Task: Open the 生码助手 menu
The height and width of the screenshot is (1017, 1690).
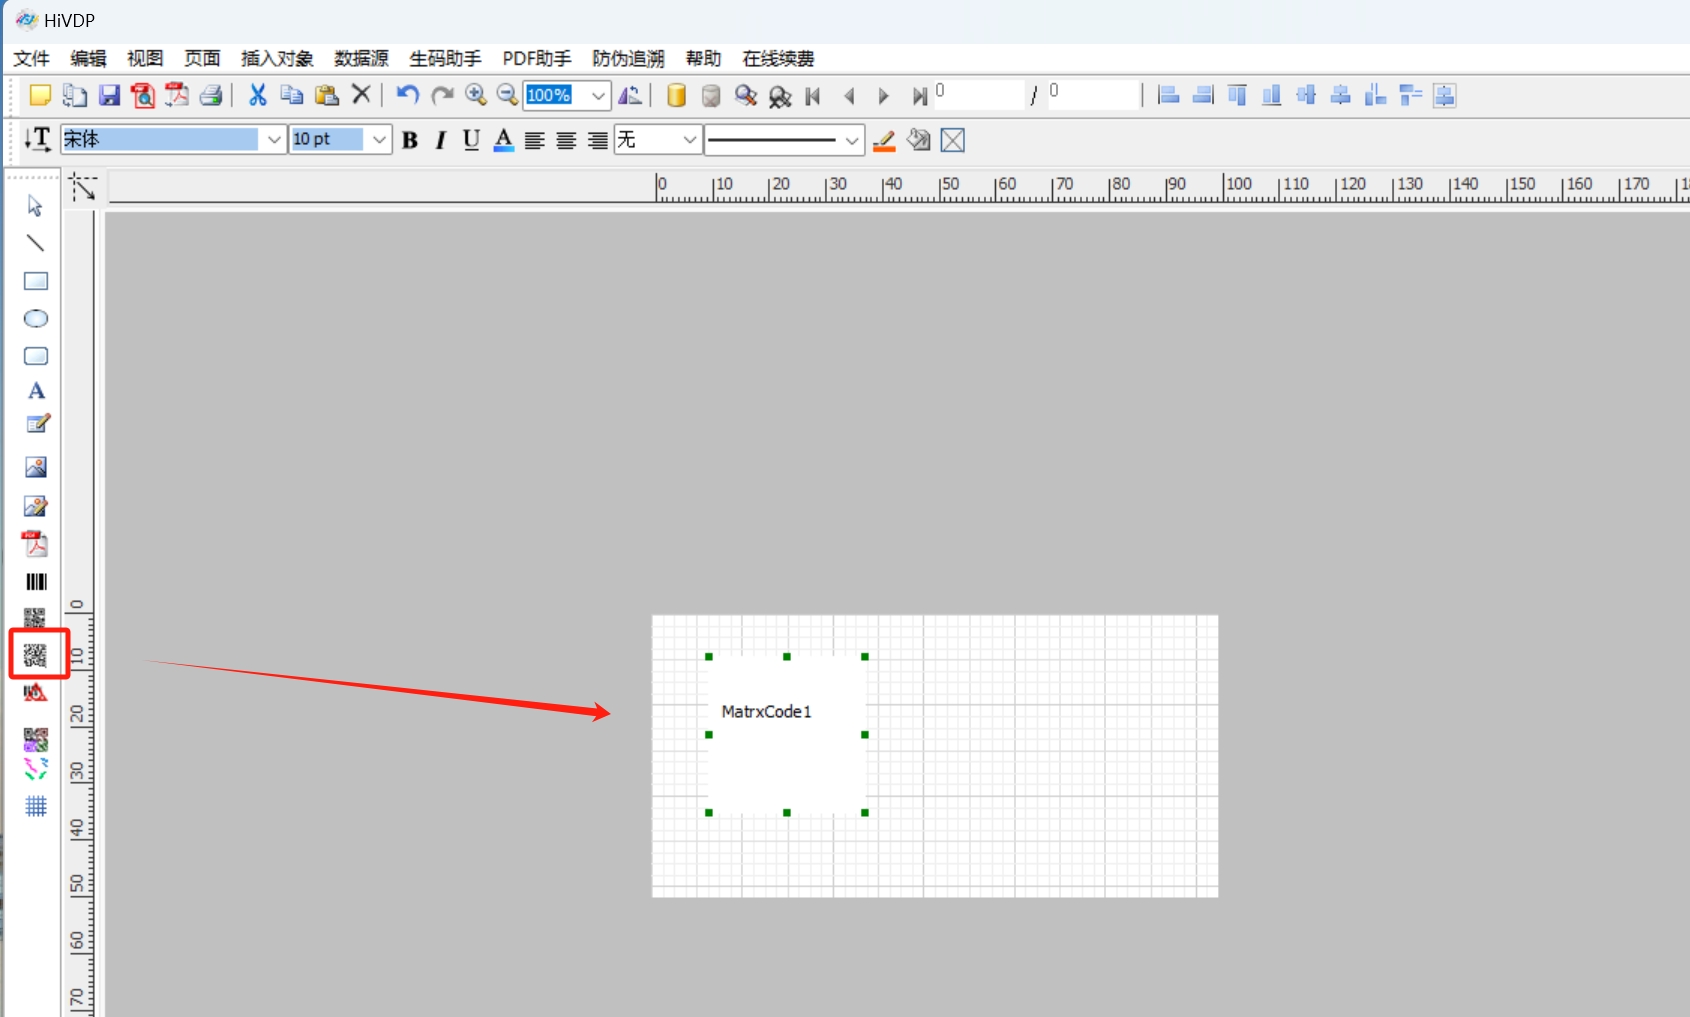Action: click(x=445, y=58)
